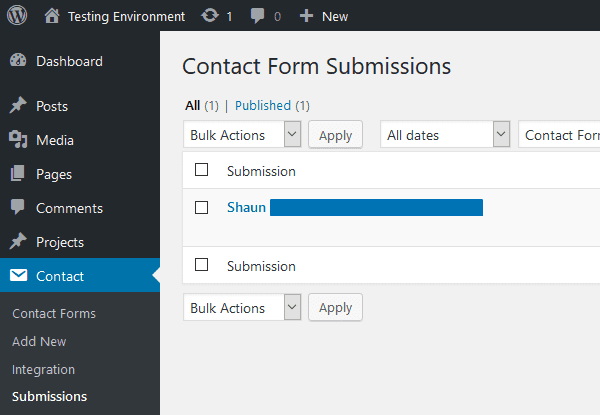Open Submissions submenu
The width and height of the screenshot is (600, 415).
(x=49, y=396)
